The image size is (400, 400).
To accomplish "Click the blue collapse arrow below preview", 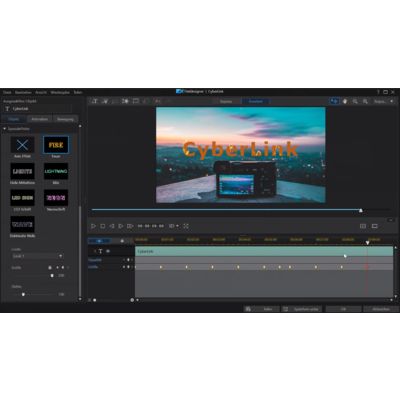I will [x=391, y=220].
